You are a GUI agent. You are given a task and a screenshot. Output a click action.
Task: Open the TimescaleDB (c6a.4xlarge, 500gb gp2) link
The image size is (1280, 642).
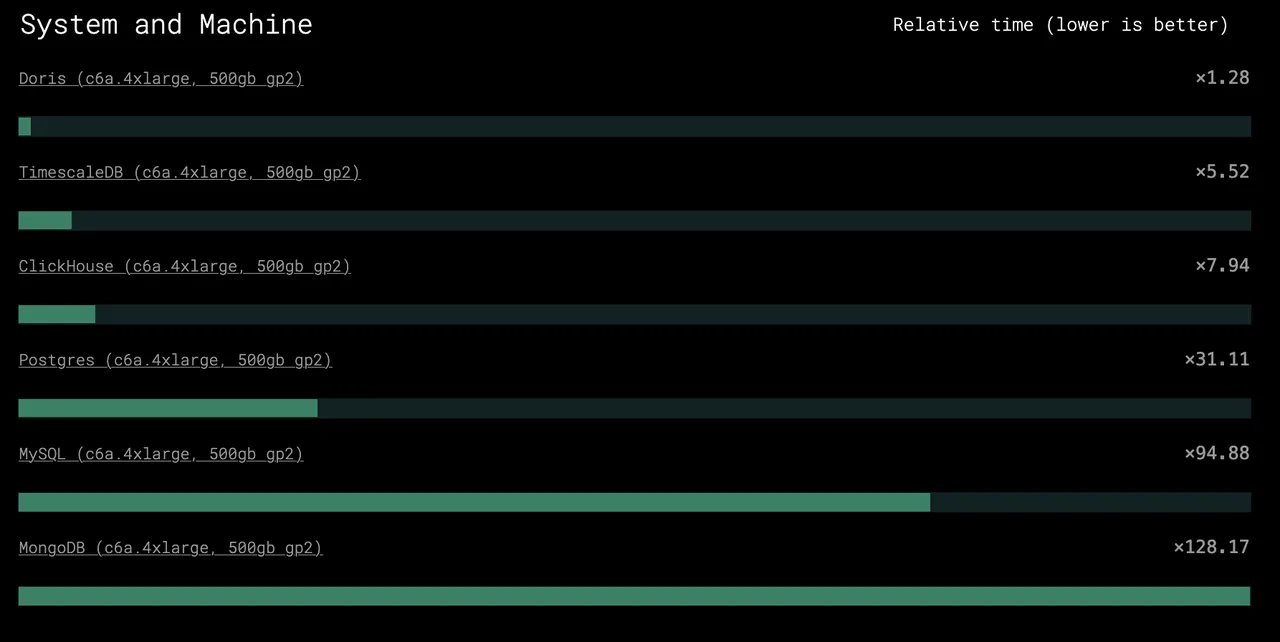pos(189,173)
